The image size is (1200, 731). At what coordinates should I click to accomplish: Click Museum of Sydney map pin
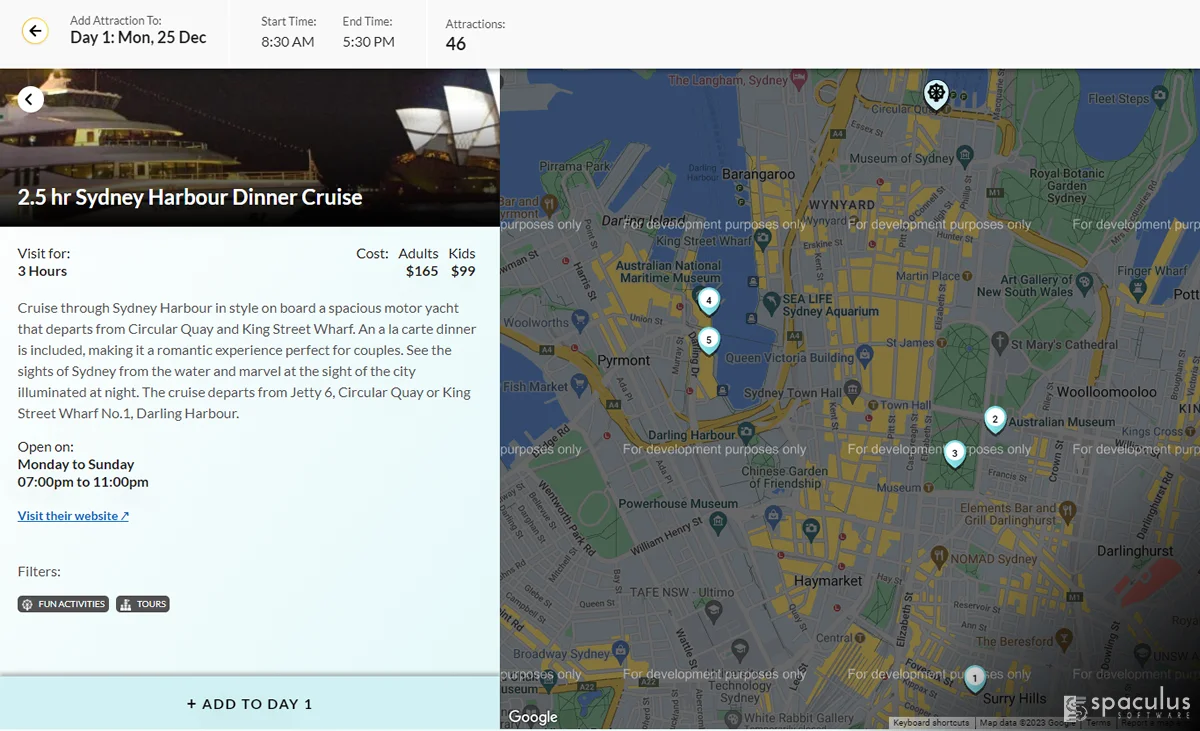click(964, 155)
